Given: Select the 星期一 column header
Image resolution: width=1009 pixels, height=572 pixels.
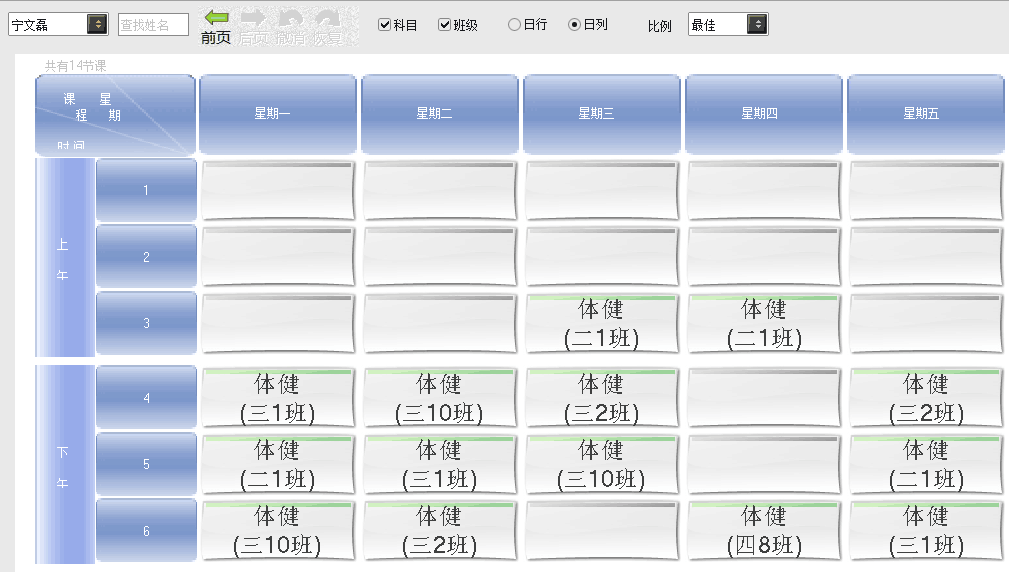Looking at the screenshot, I should 278,115.
